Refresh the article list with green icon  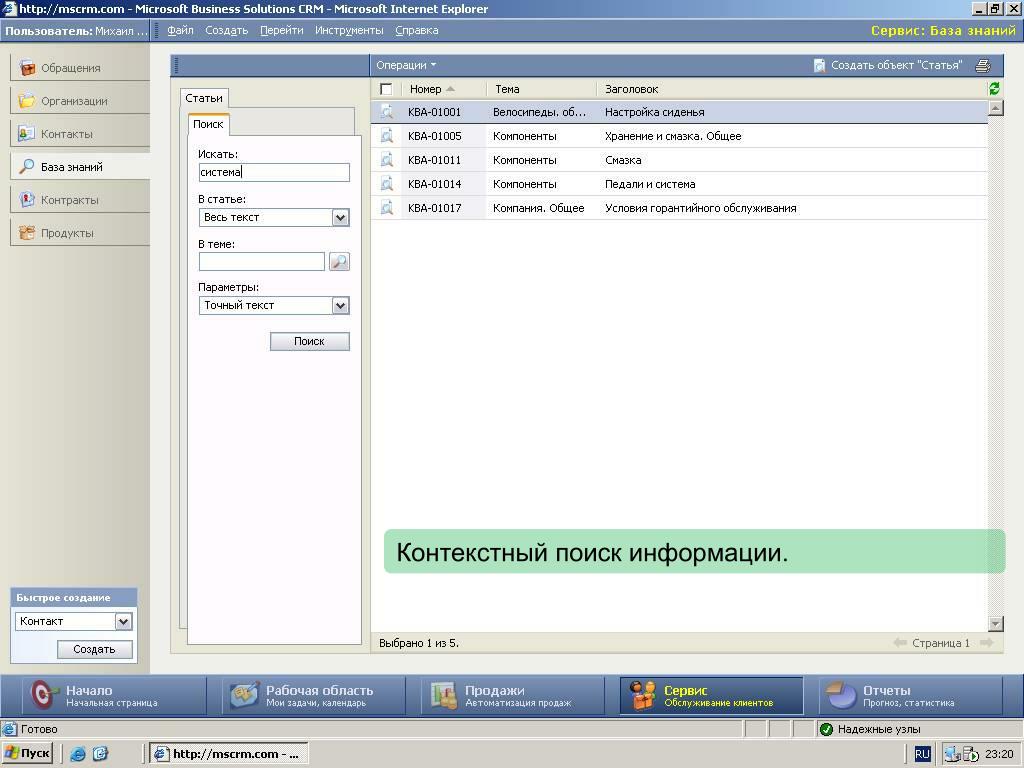click(994, 89)
